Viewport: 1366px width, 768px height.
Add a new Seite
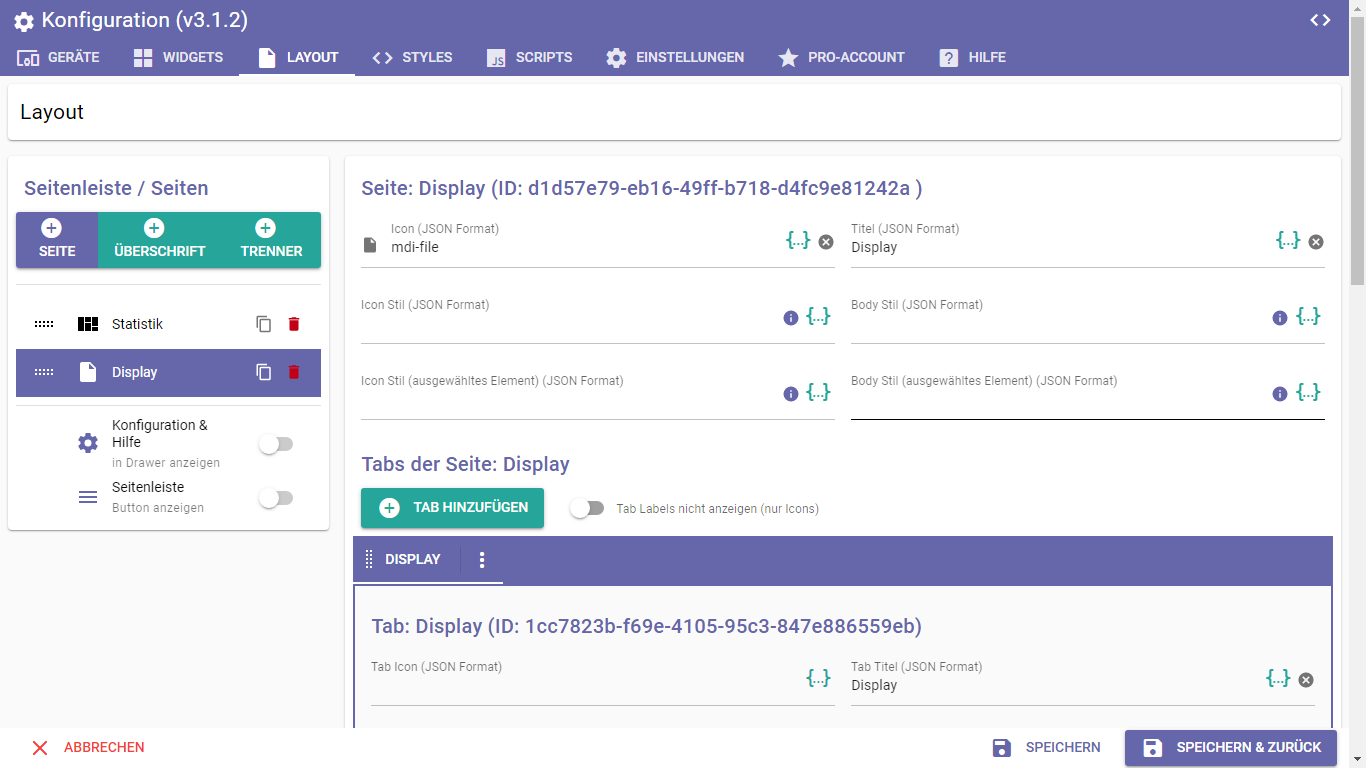[57, 240]
